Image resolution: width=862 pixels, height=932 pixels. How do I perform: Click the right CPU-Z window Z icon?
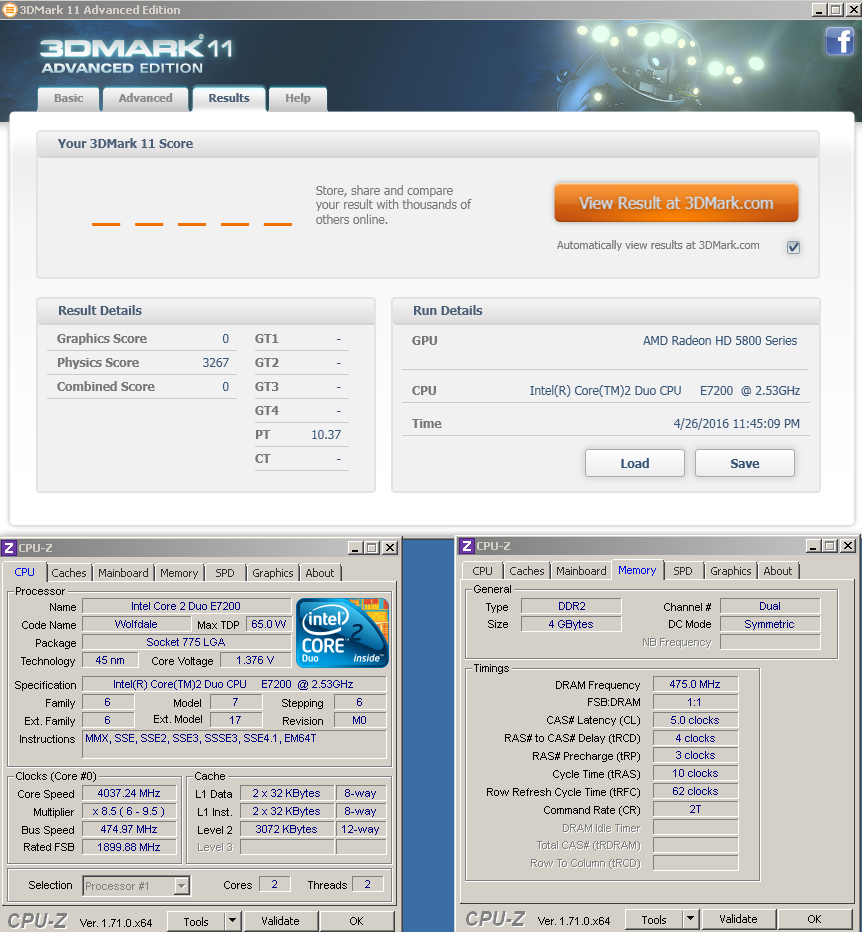[x=467, y=546]
